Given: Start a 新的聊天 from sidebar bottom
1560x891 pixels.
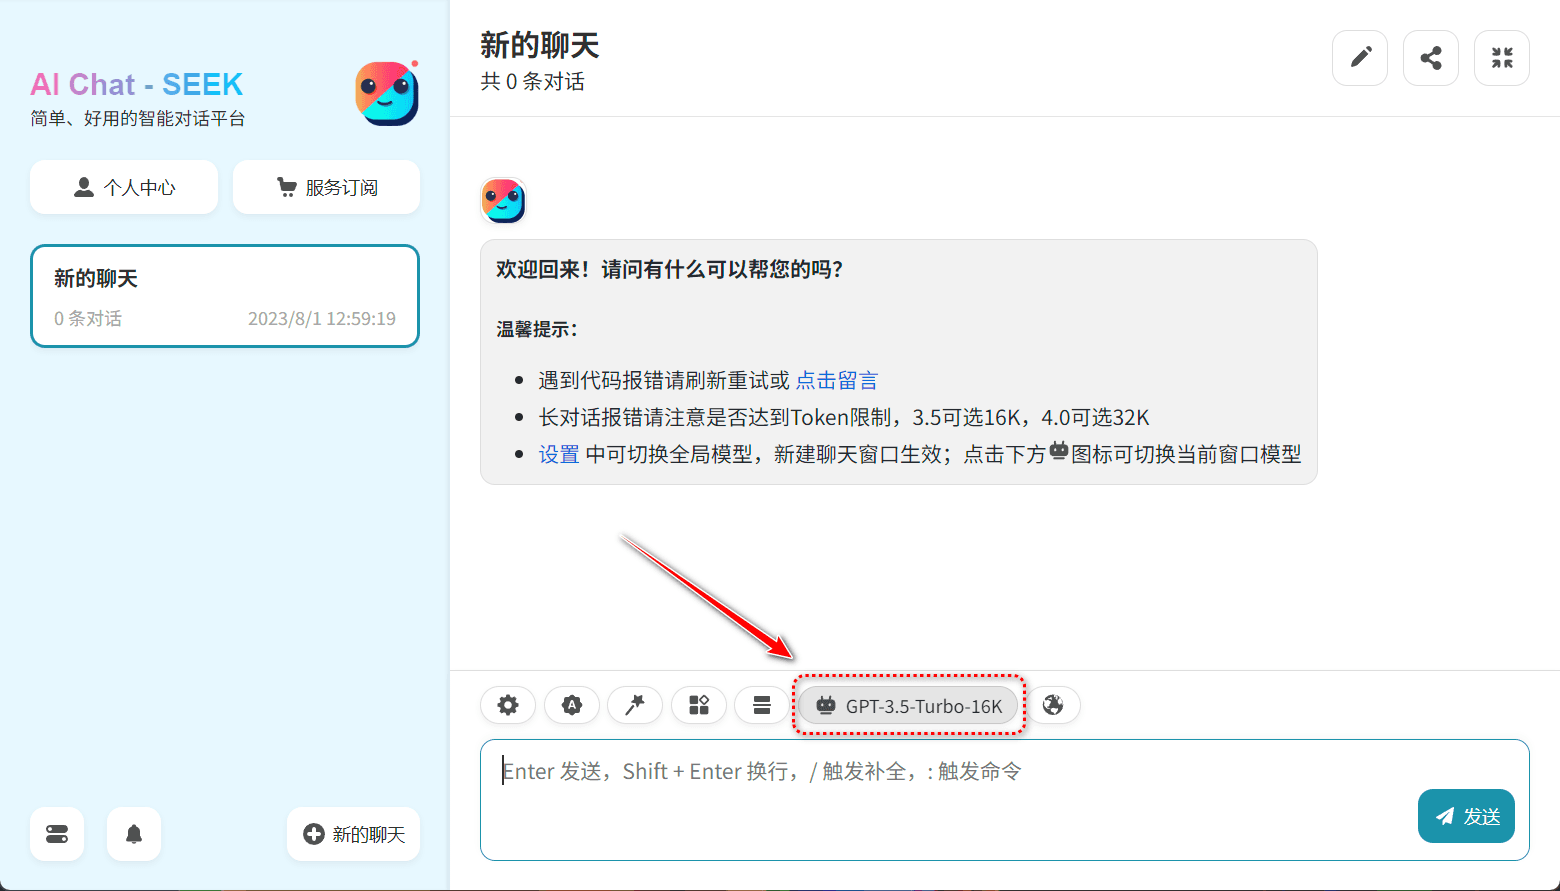Looking at the screenshot, I should tap(354, 834).
